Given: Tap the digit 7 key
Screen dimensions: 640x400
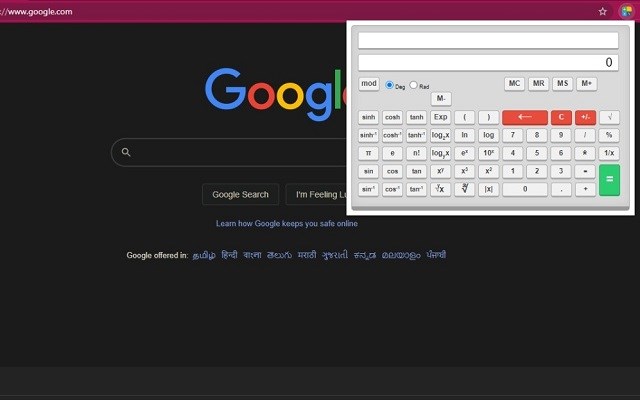Looking at the screenshot, I should tap(513, 135).
